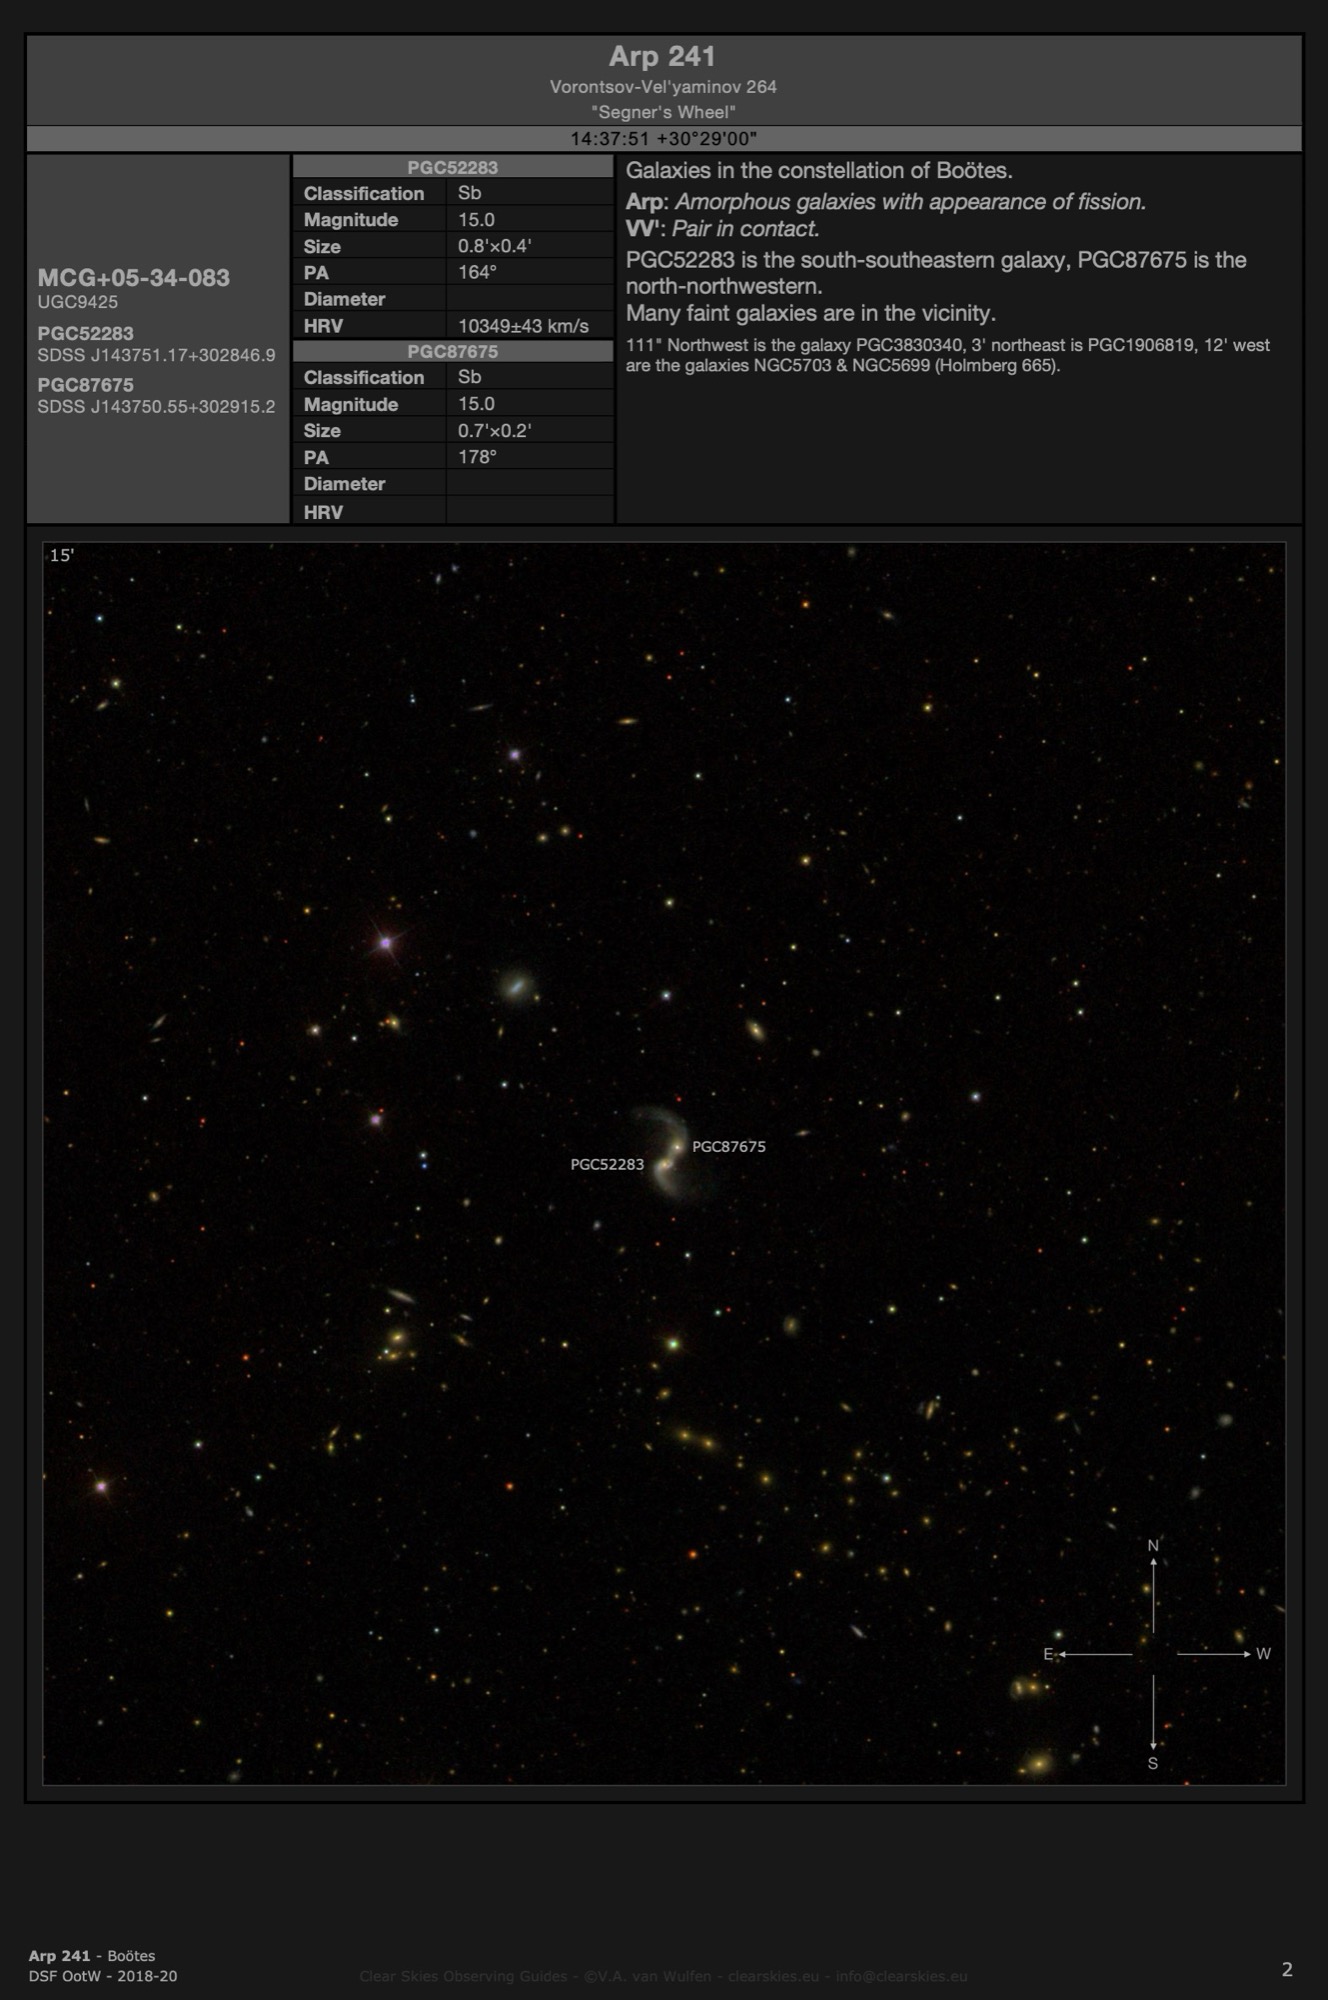Select the coordinates 14:37:51 +30°29'00" bar
This screenshot has width=1328, height=2000.
pyautogui.click(x=663, y=139)
